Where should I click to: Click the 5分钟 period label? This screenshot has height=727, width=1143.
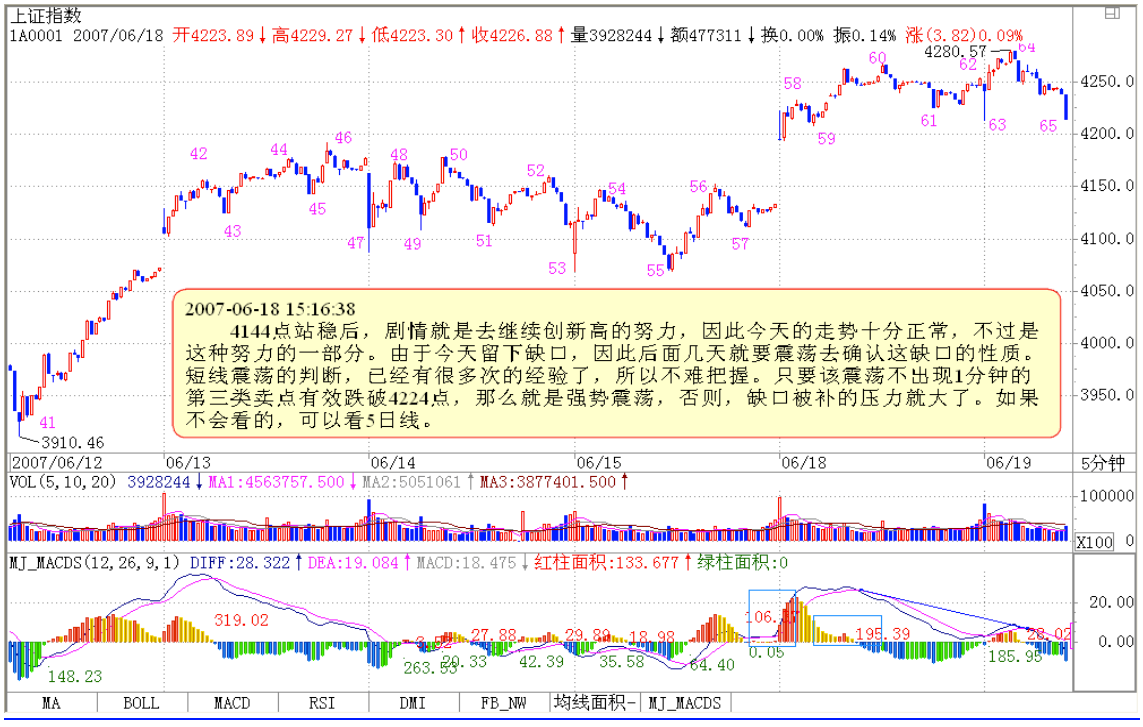point(1102,463)
